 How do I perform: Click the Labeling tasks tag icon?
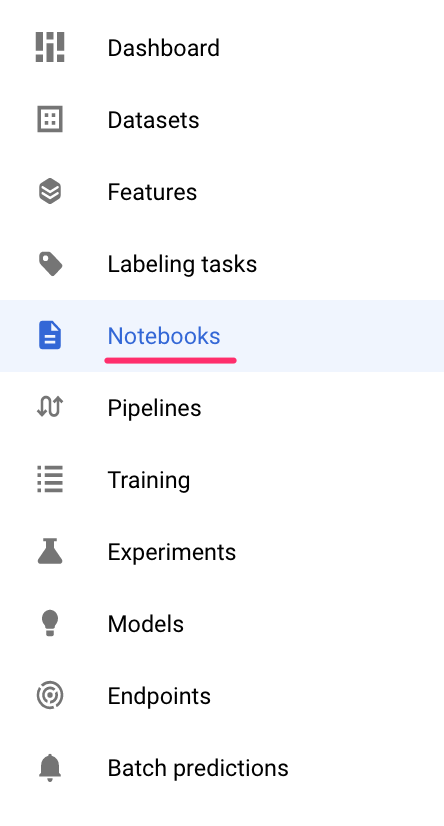[50, 263]
